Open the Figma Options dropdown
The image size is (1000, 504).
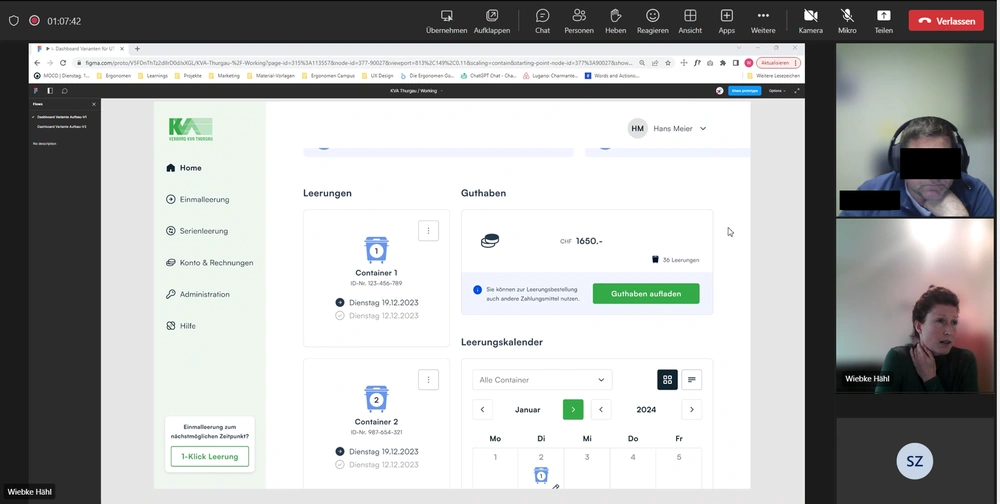777,91
